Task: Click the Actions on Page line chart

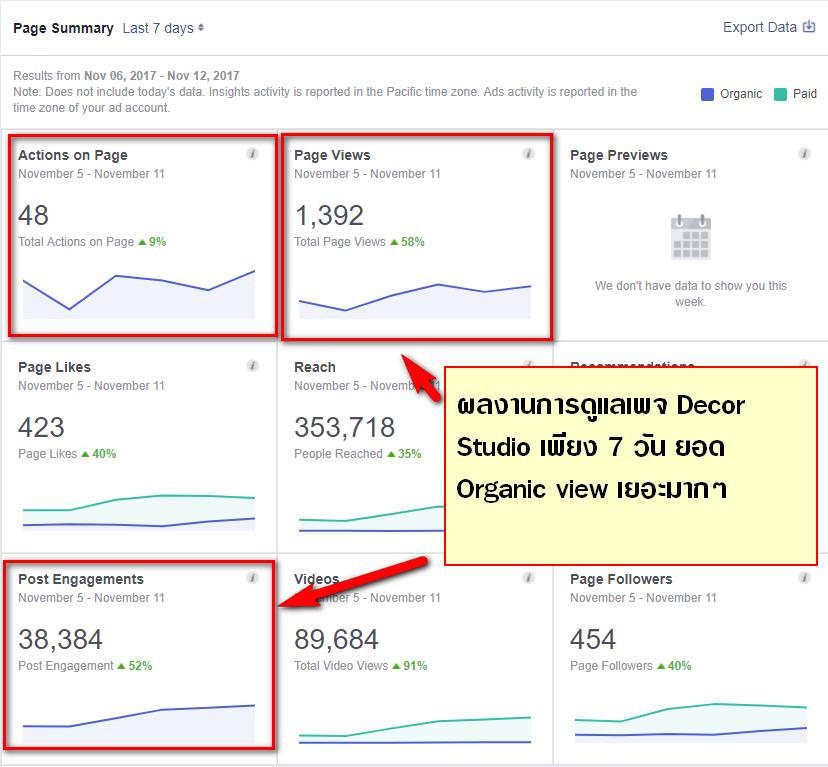Action: click(x=139, y=294)
